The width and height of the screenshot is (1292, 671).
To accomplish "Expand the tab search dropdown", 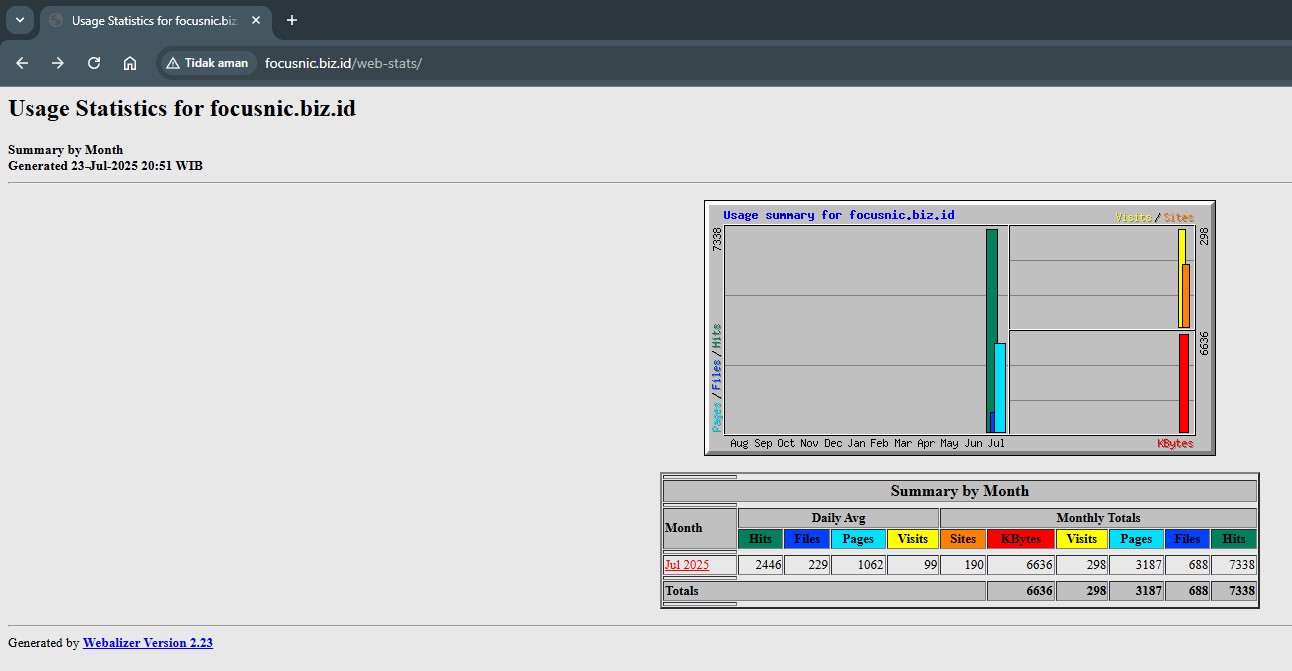I will (x=19, y=20).
